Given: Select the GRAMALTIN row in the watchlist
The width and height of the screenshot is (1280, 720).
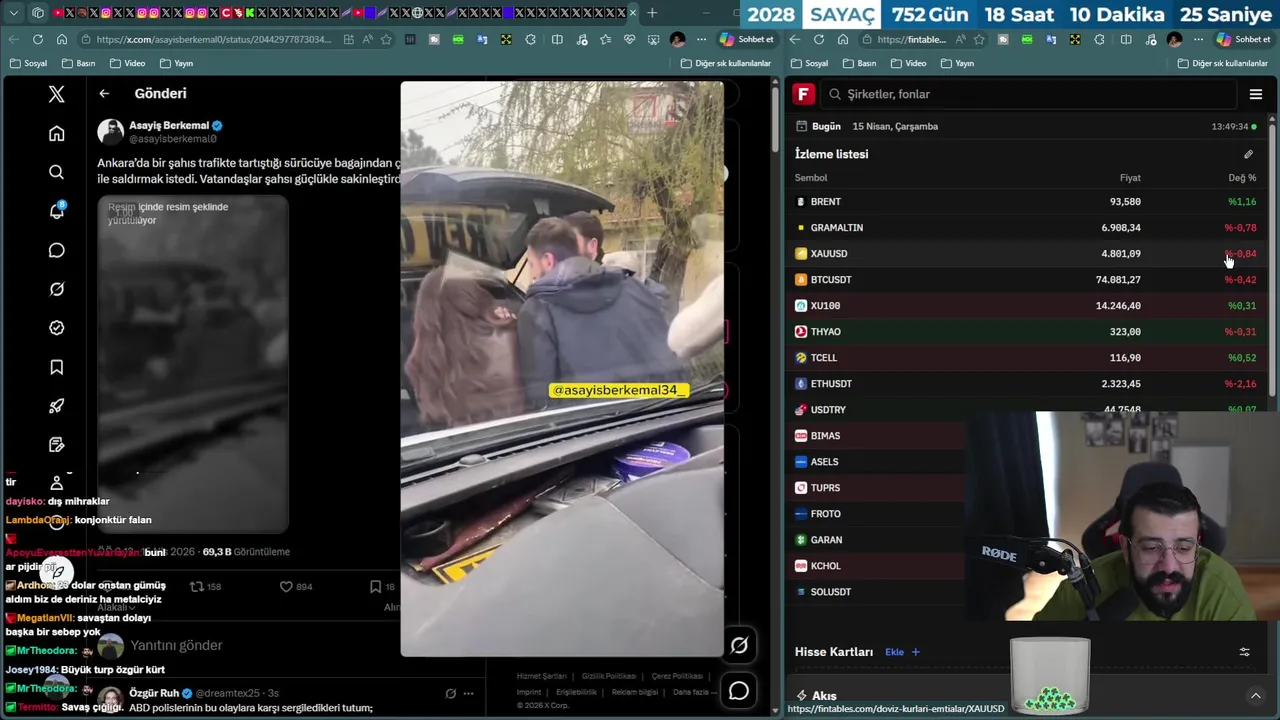Looking at the screenshot, I should [x=1026, y=227].
